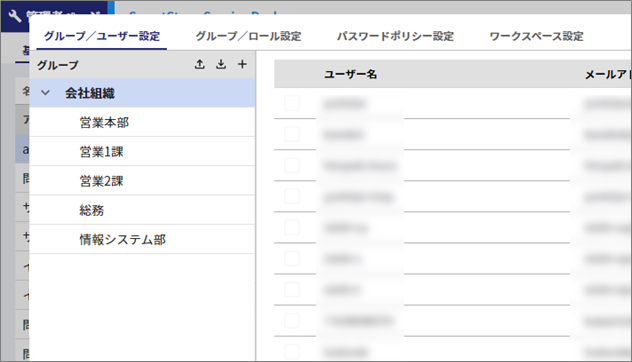Image resolution: width=632 pixels, height=362 pixels.
Task: Click the download groups icon
Action: 221,64
